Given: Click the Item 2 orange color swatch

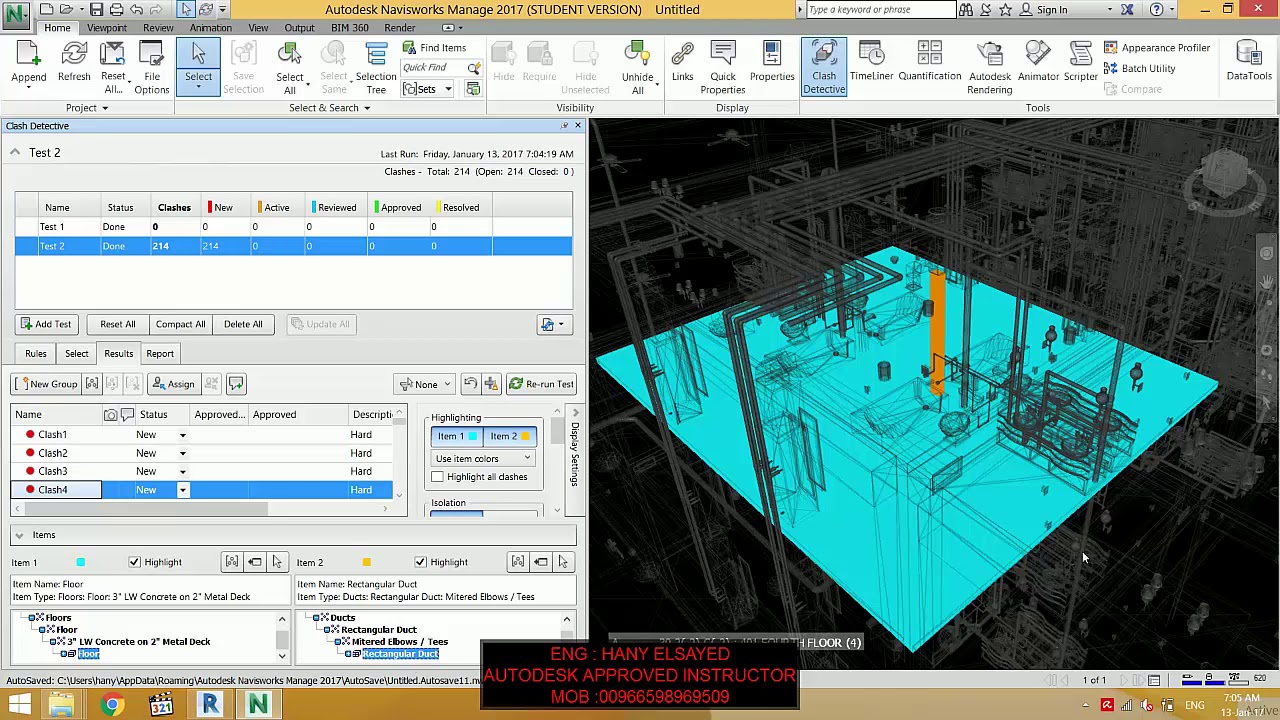Looking at the screenshot, I should [367, 562].
